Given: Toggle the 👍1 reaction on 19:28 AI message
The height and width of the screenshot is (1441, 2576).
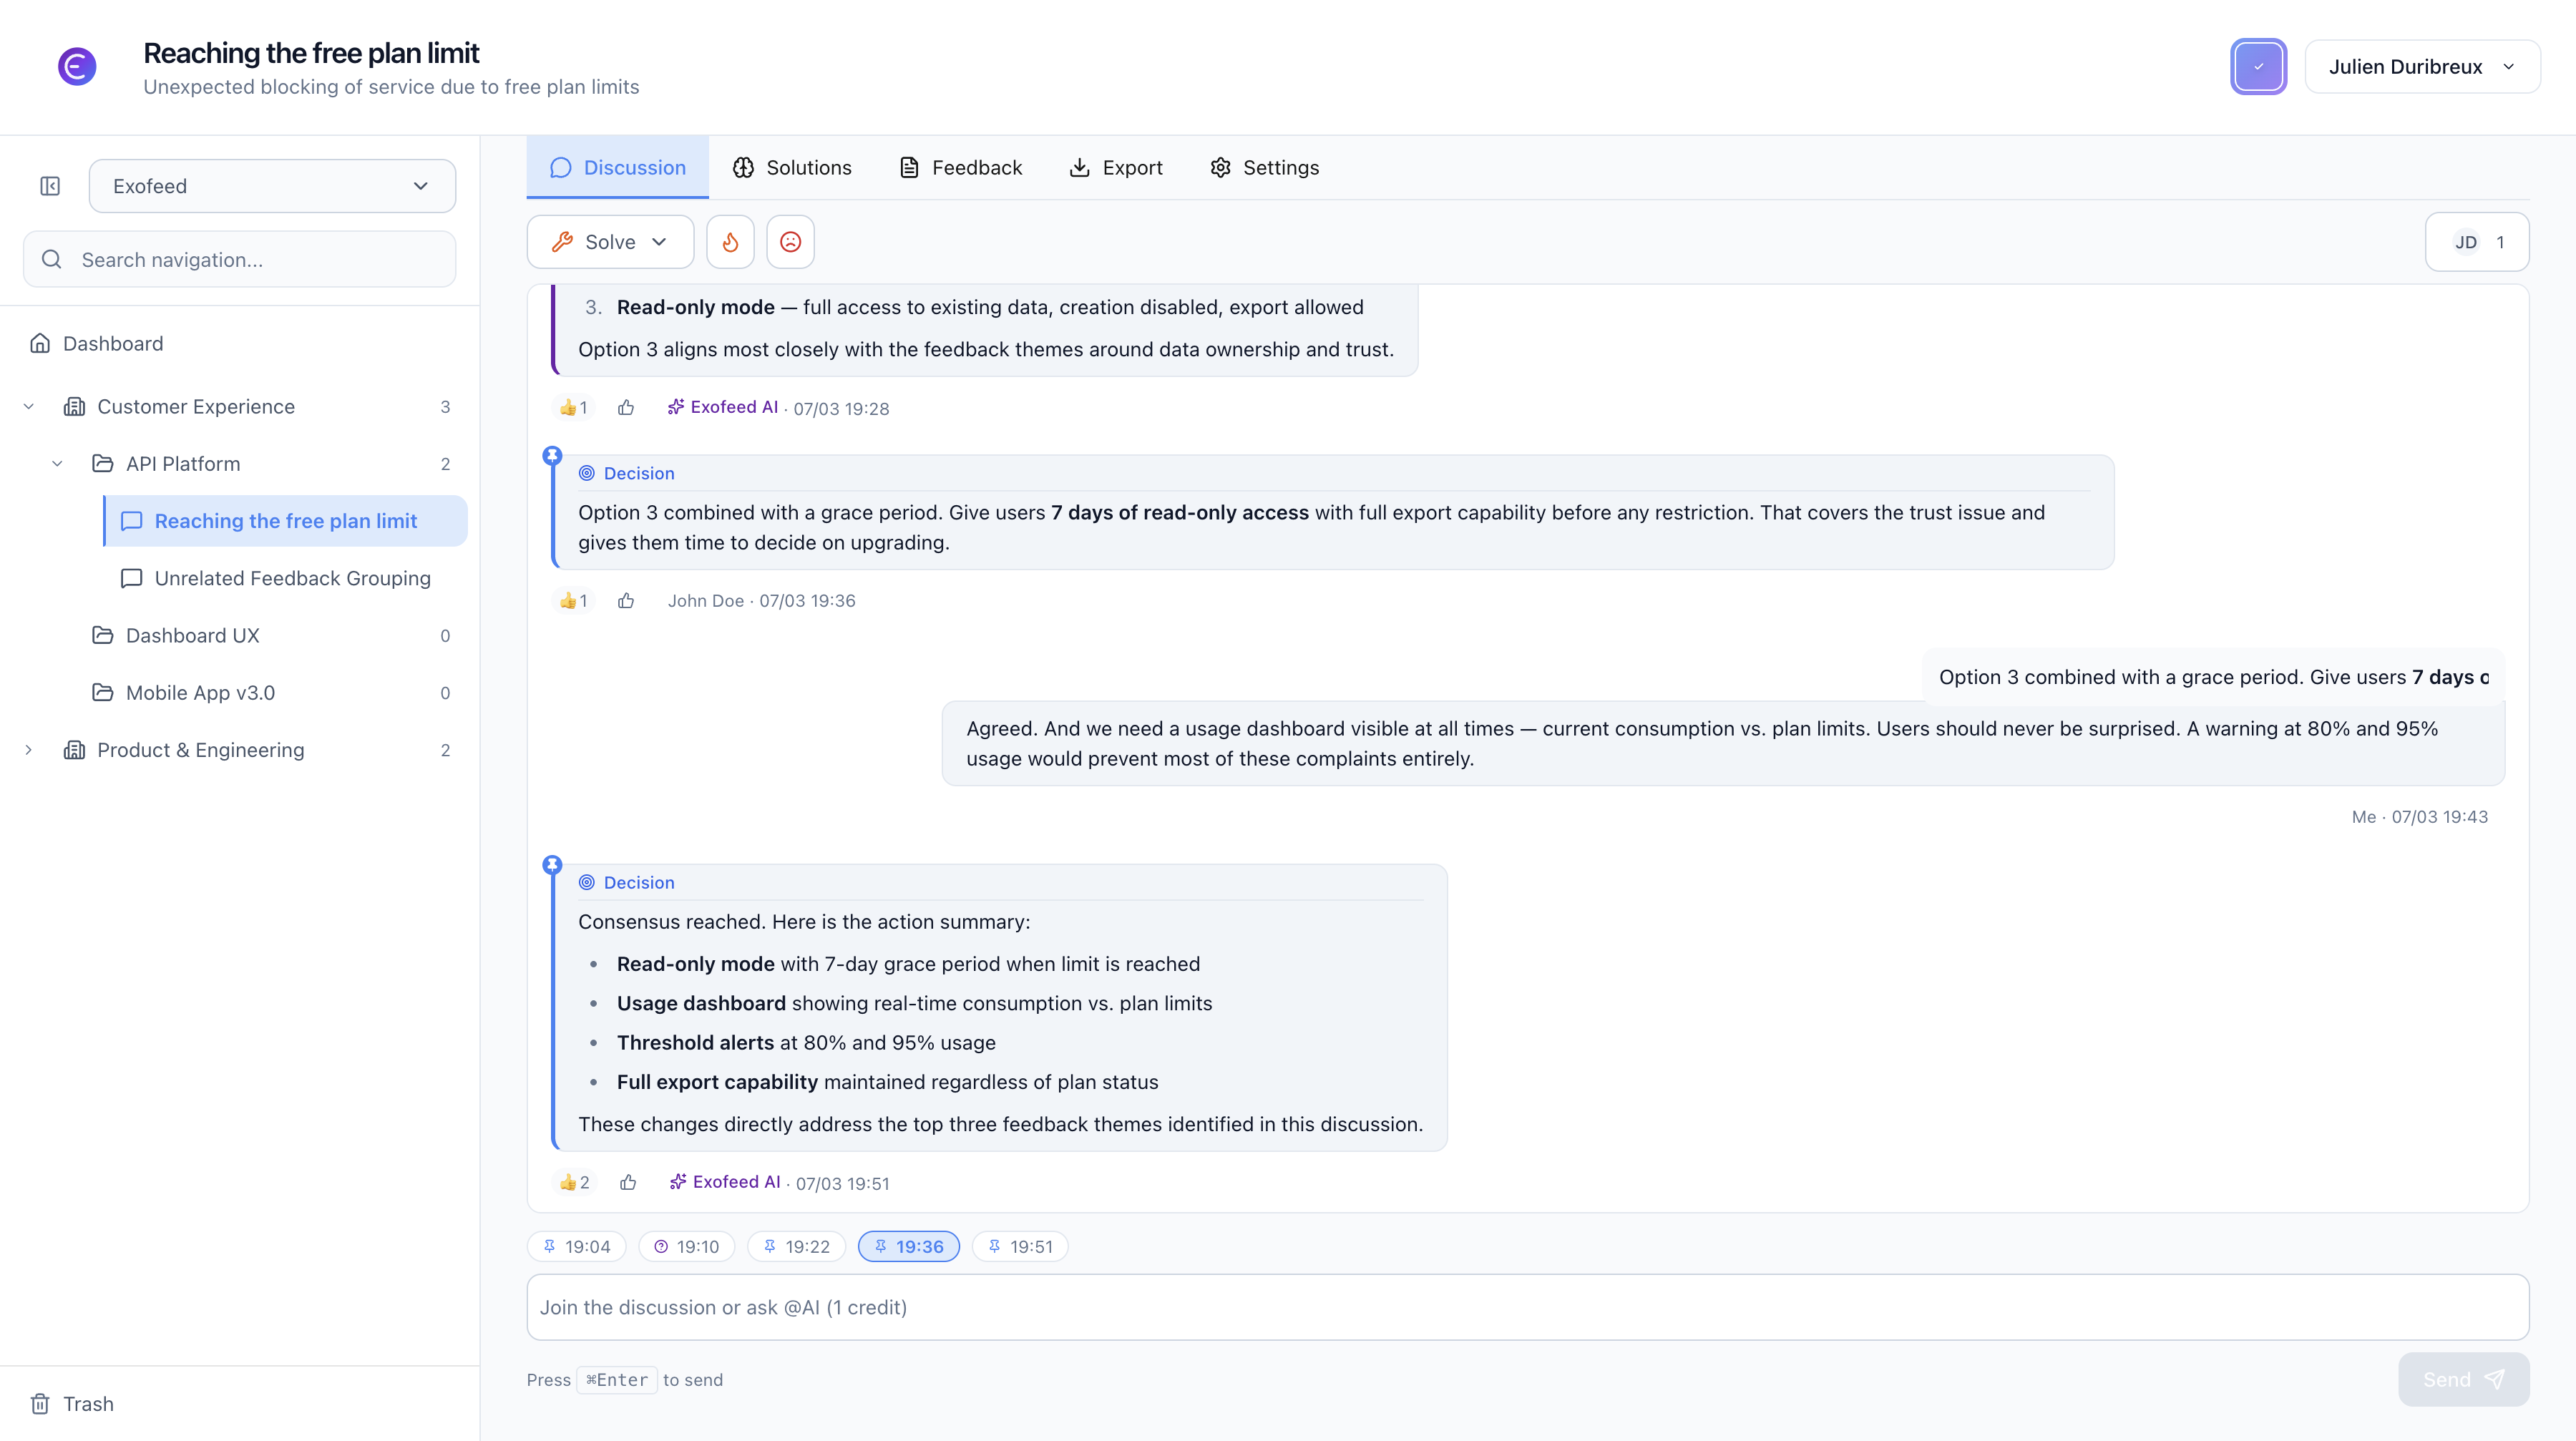Looking at the screenshot, I should 573,407.
